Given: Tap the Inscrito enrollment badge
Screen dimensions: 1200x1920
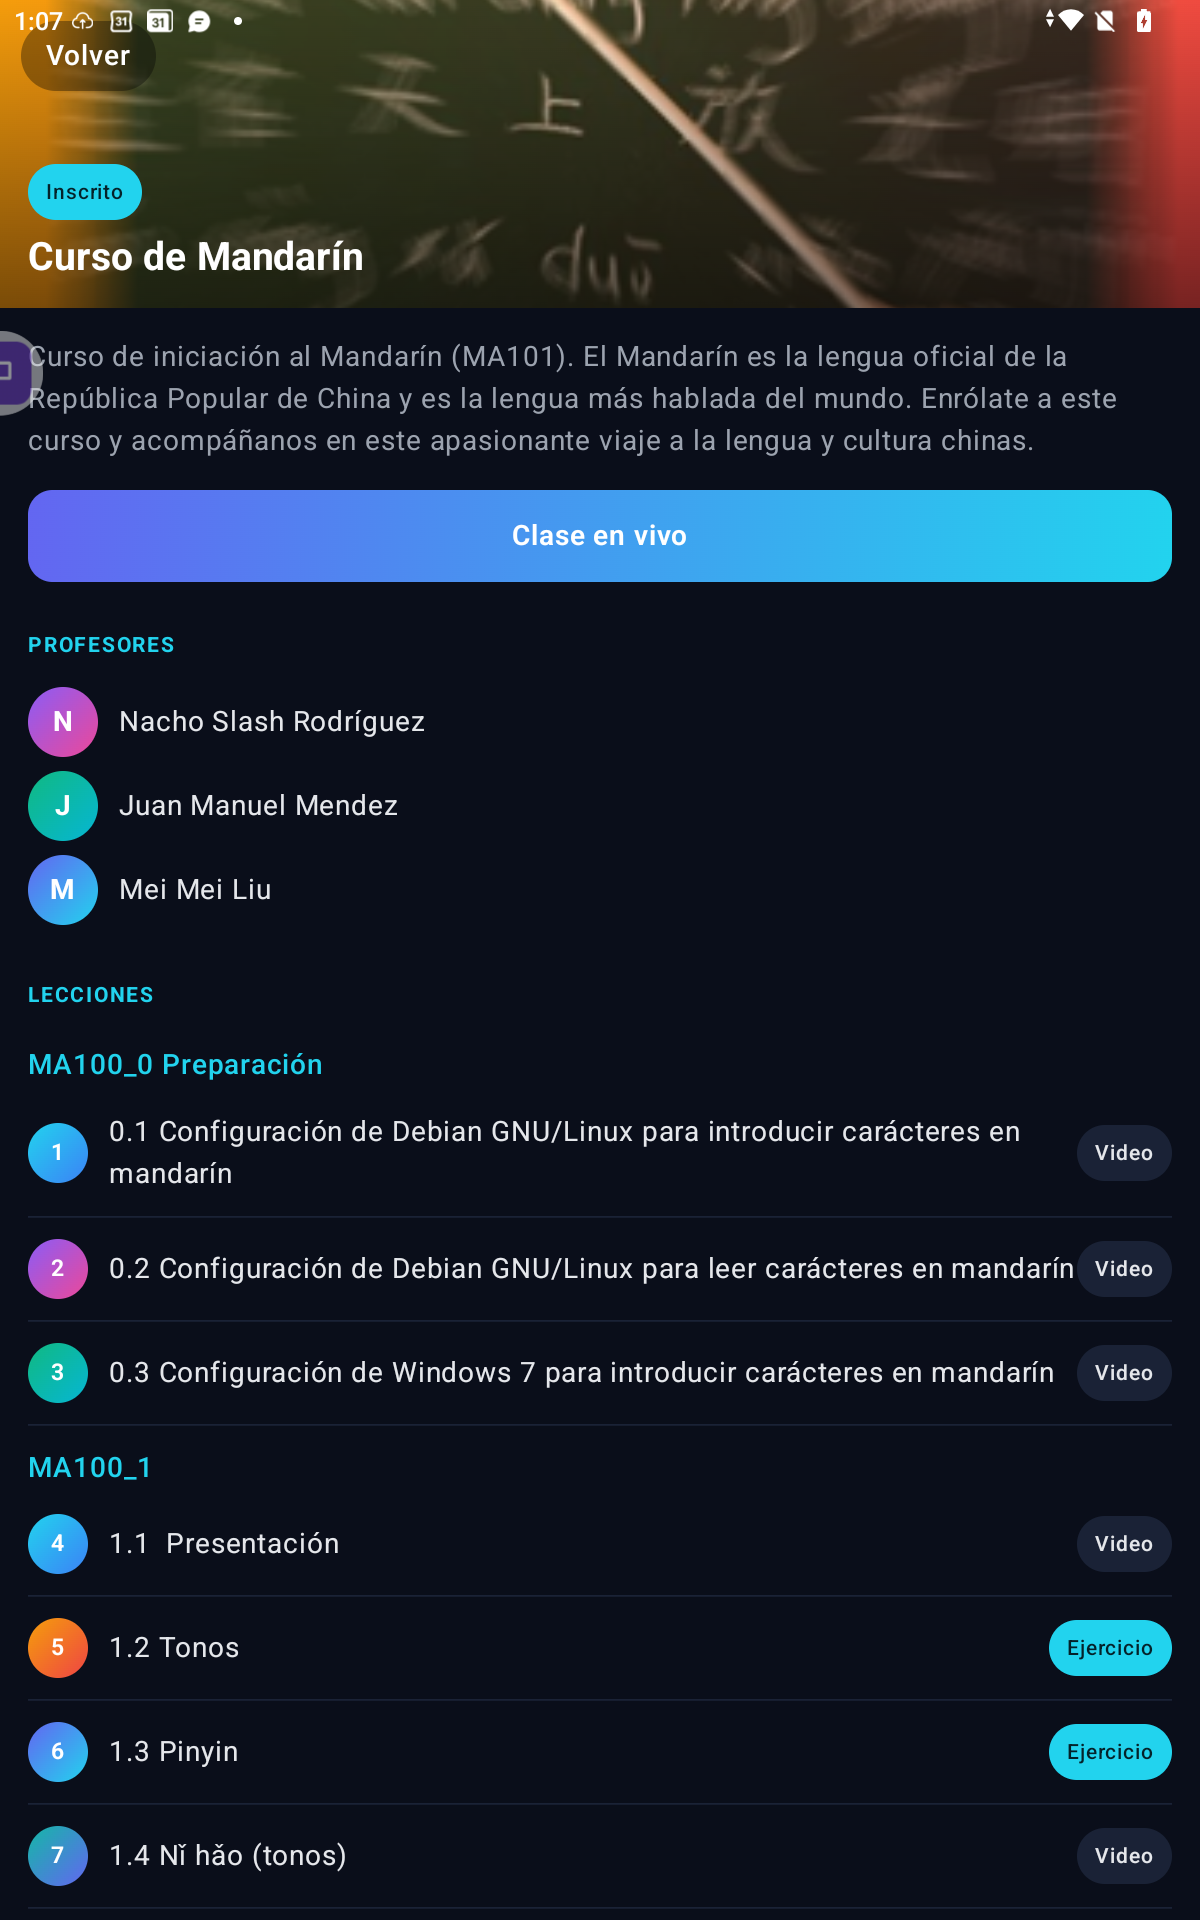Looking at the screenshot, I should [85, 192].
